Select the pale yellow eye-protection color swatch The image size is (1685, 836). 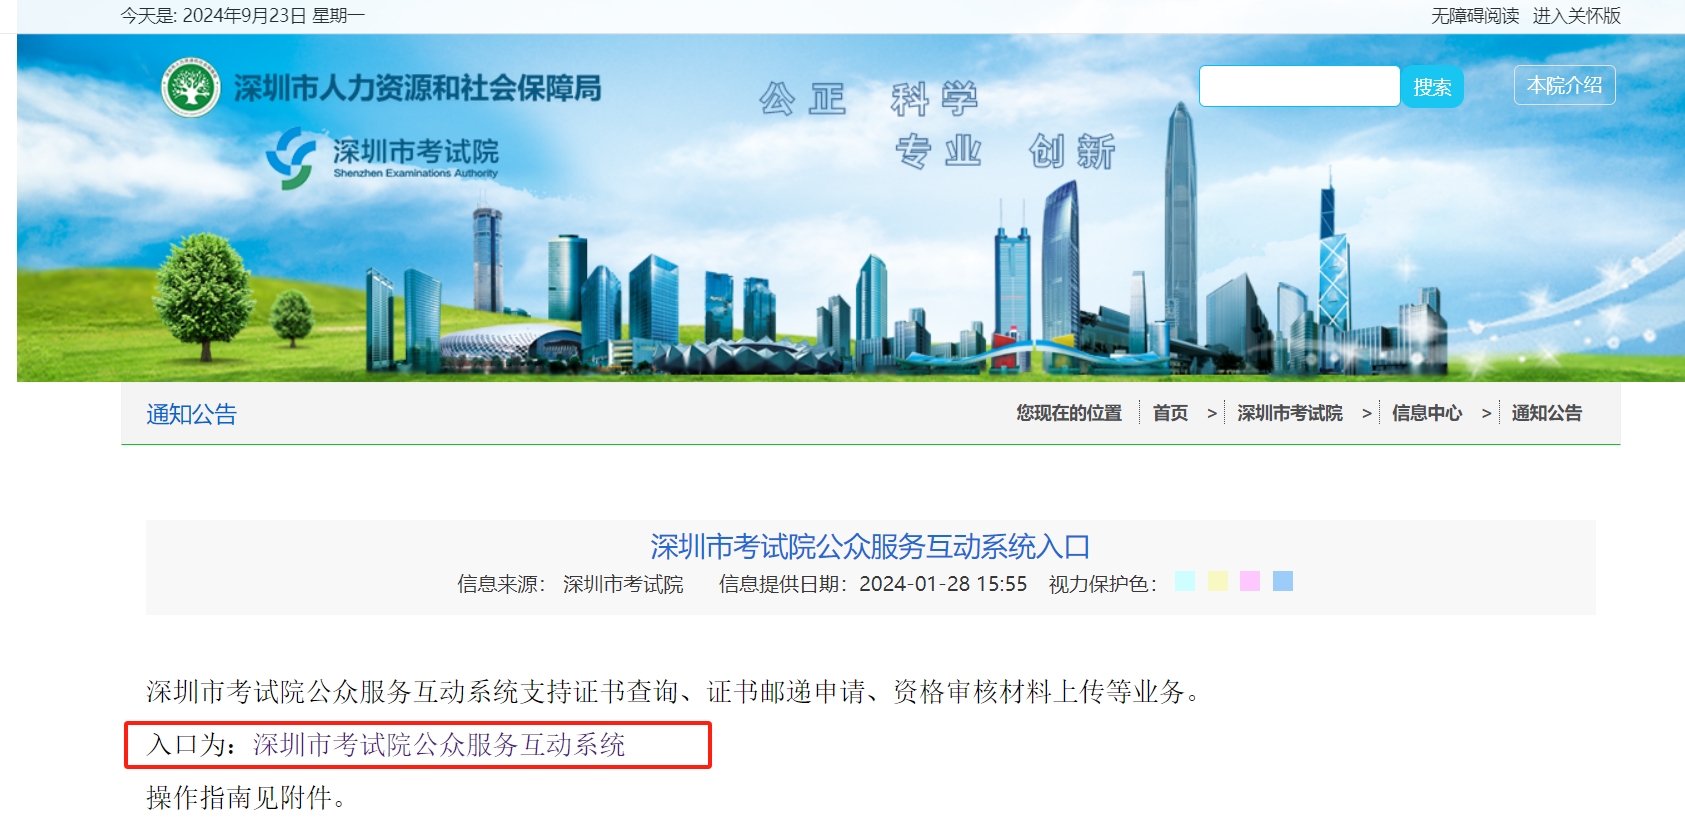1218,581
